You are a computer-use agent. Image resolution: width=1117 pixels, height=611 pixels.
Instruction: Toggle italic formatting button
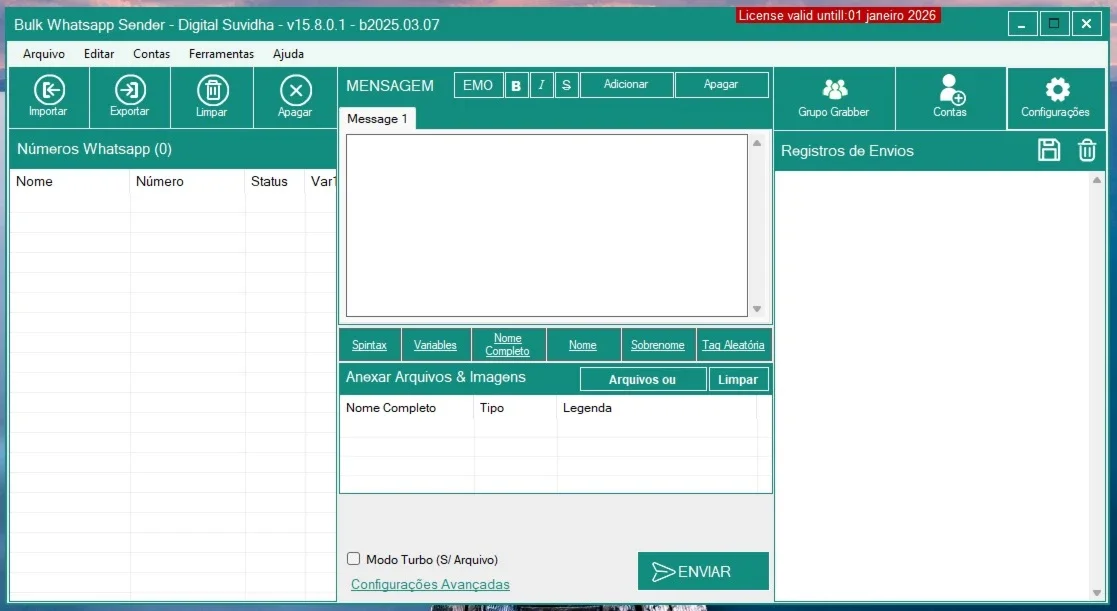pos(541,85)
